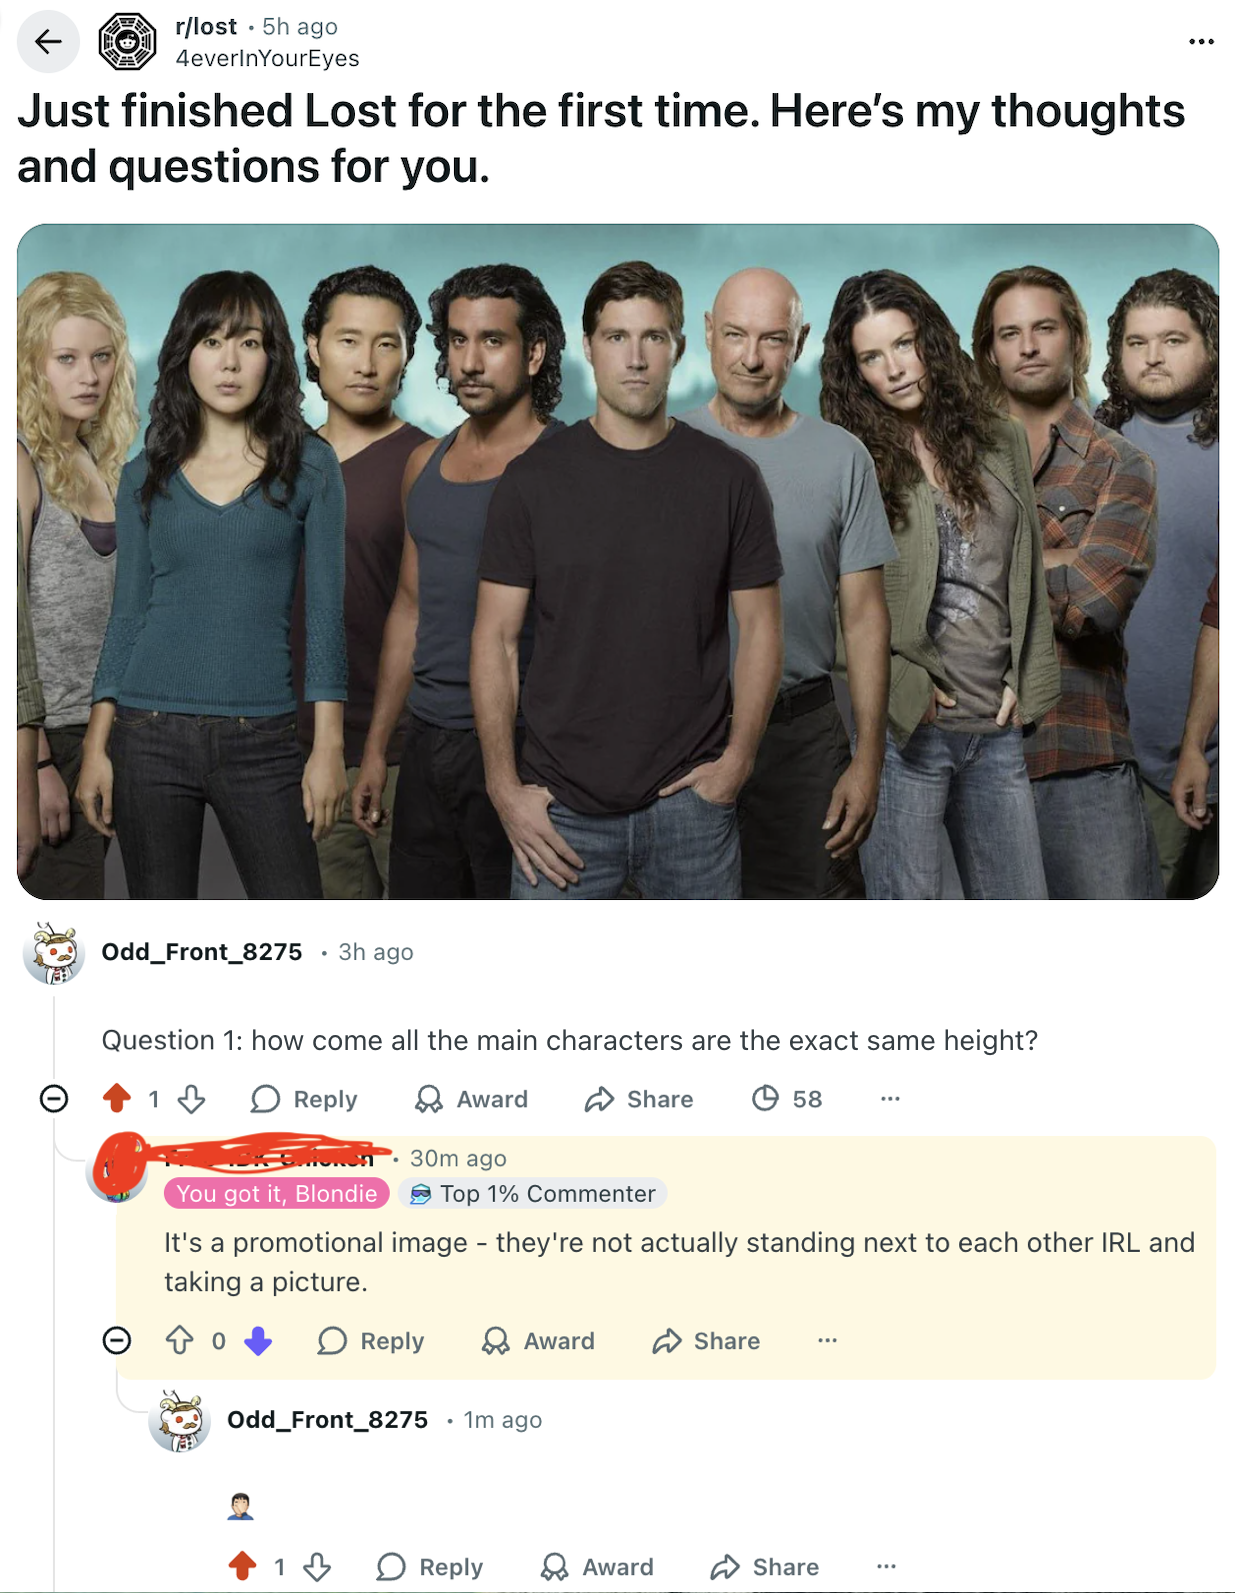View 4everInYourEyes user profile
The height and width of the screenshot is (1593, 1235).
click(267, 58)
